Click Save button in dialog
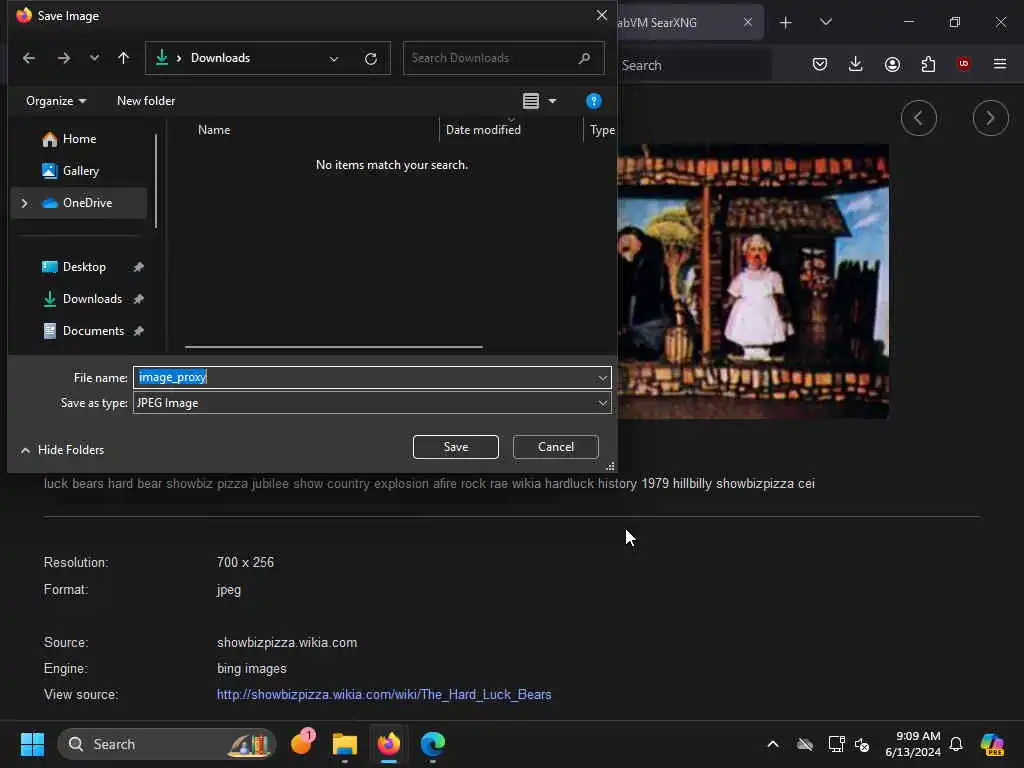This screenshot has height=768, width=1024. (x=456, y=447)
